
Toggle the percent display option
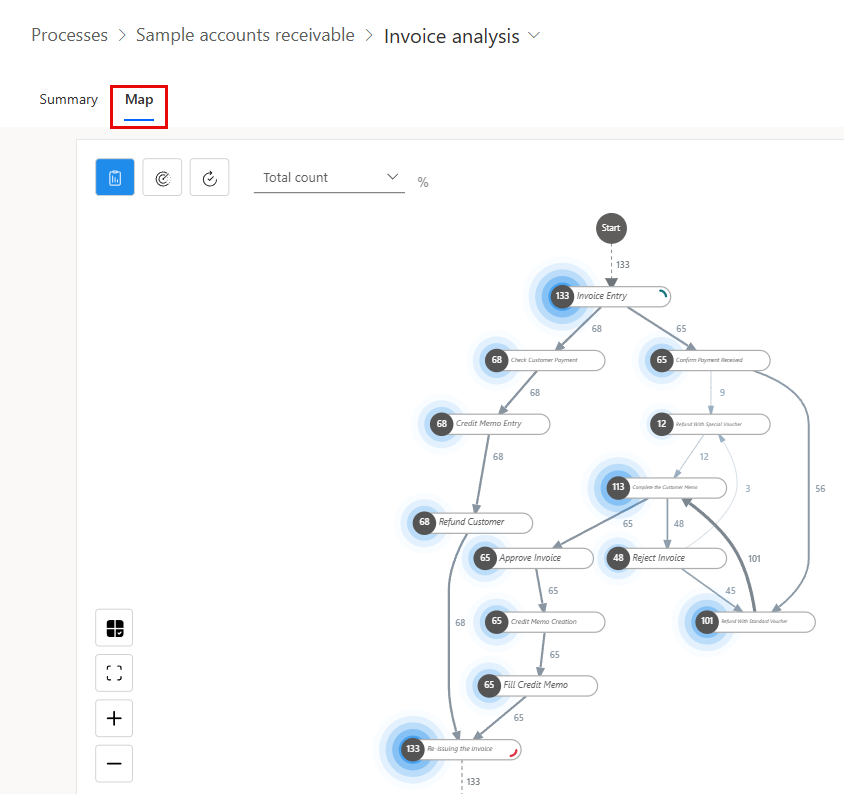[423, 182]
